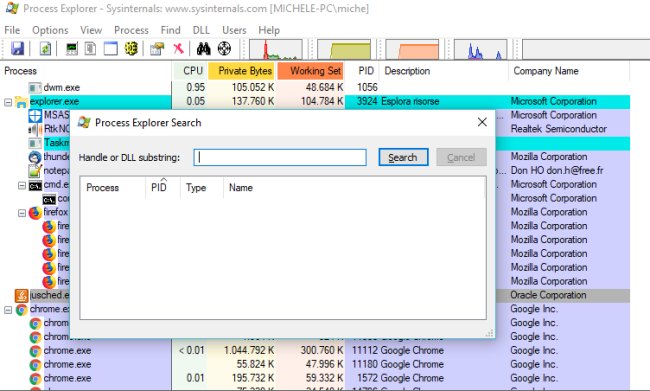650x391 pixels.
Task: Sort by CPU column header
Action: coord(189,71)
